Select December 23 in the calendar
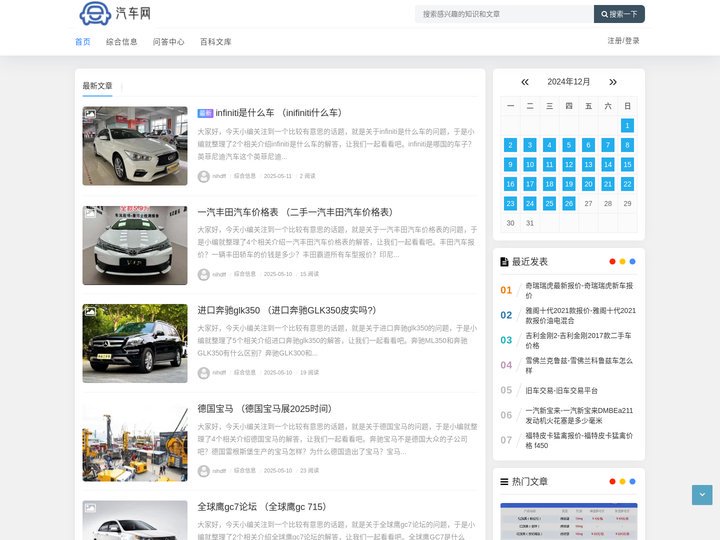Image resolution: width=720 pixels, height=540 pixels. (x=510, y=203)
